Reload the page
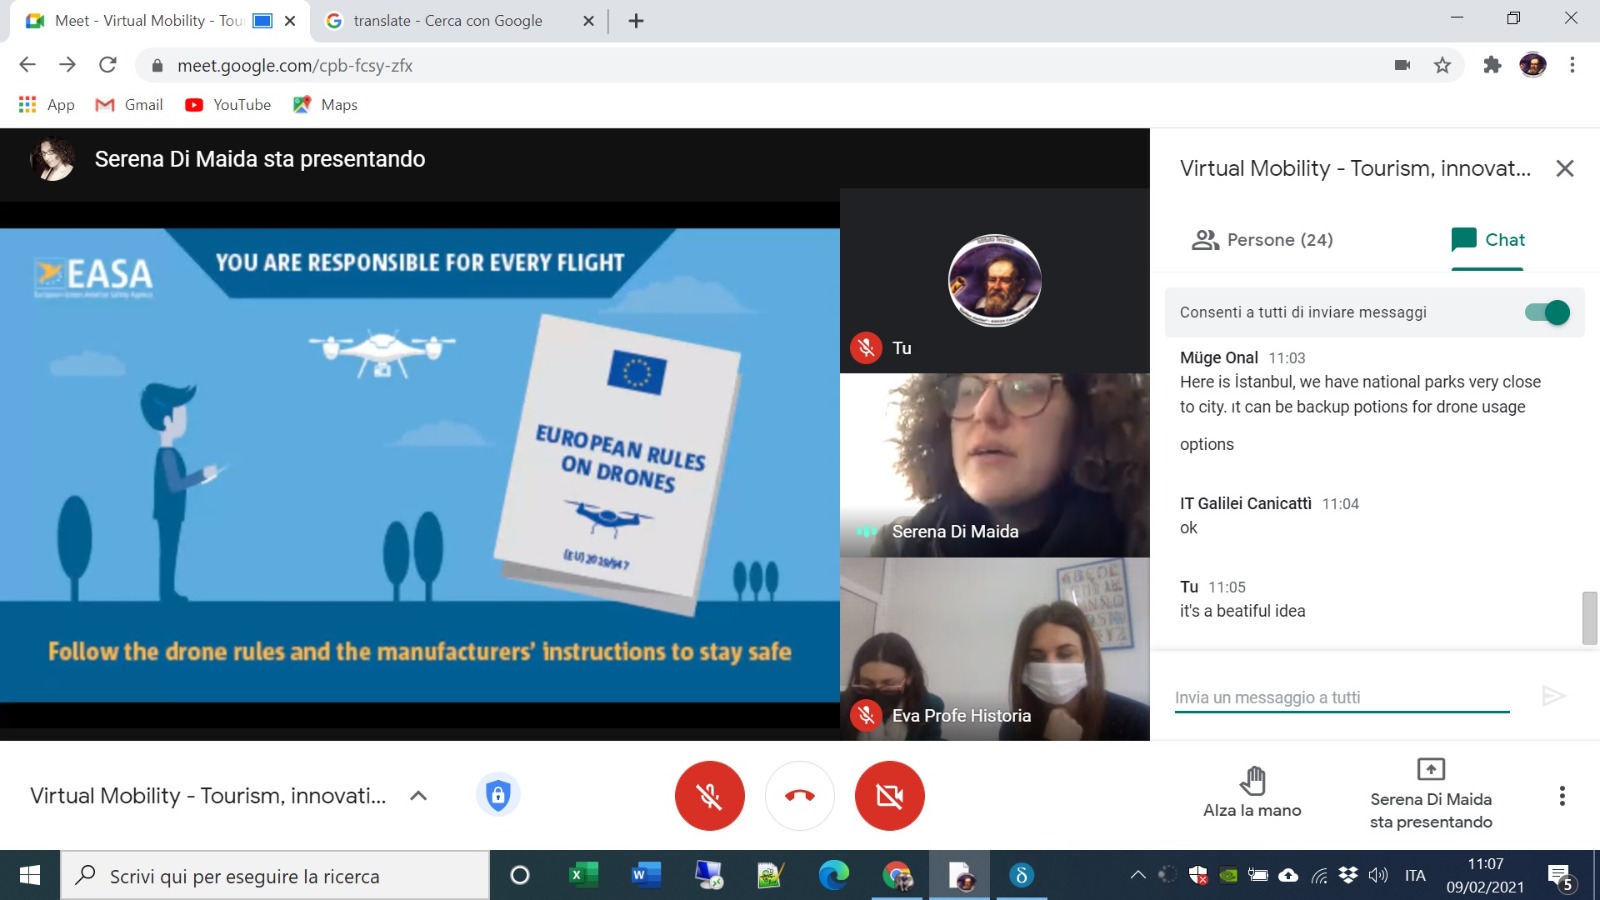 (108, 65)
